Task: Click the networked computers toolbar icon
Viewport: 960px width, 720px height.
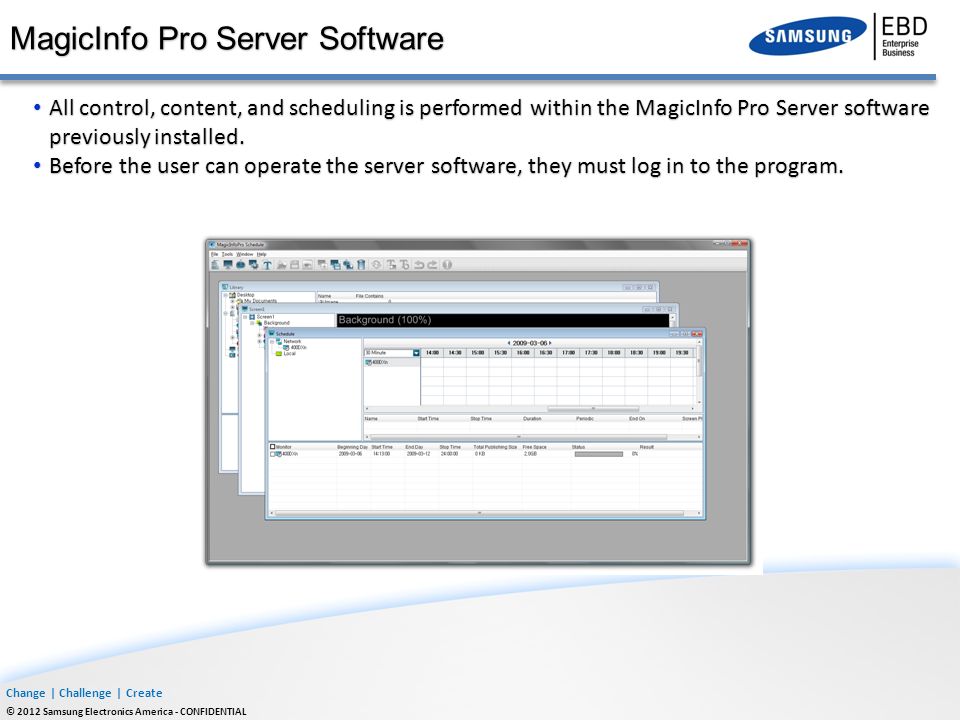Action: pyautogui.click(x=348, y=264)
